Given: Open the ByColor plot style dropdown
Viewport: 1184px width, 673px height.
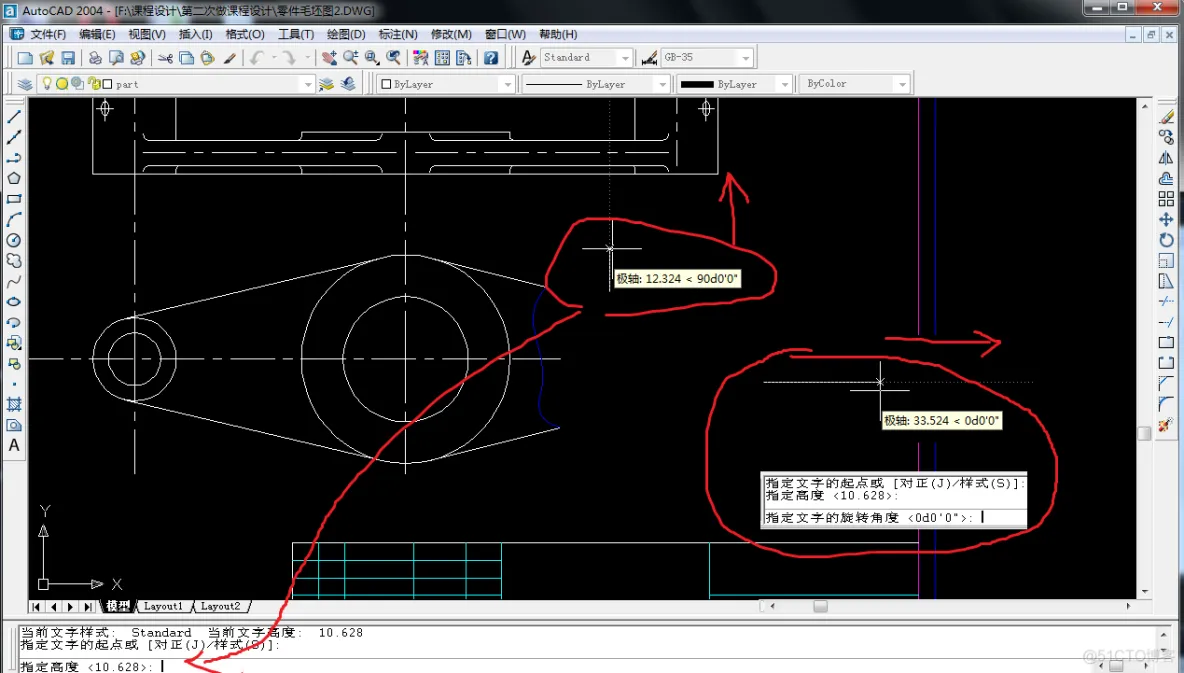Looking at the screenshot, I should [902, 84].
